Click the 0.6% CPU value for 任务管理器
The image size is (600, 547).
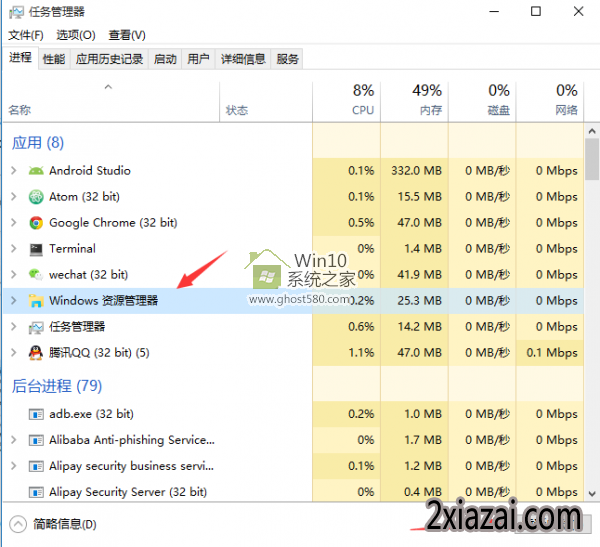pos(361,327)
